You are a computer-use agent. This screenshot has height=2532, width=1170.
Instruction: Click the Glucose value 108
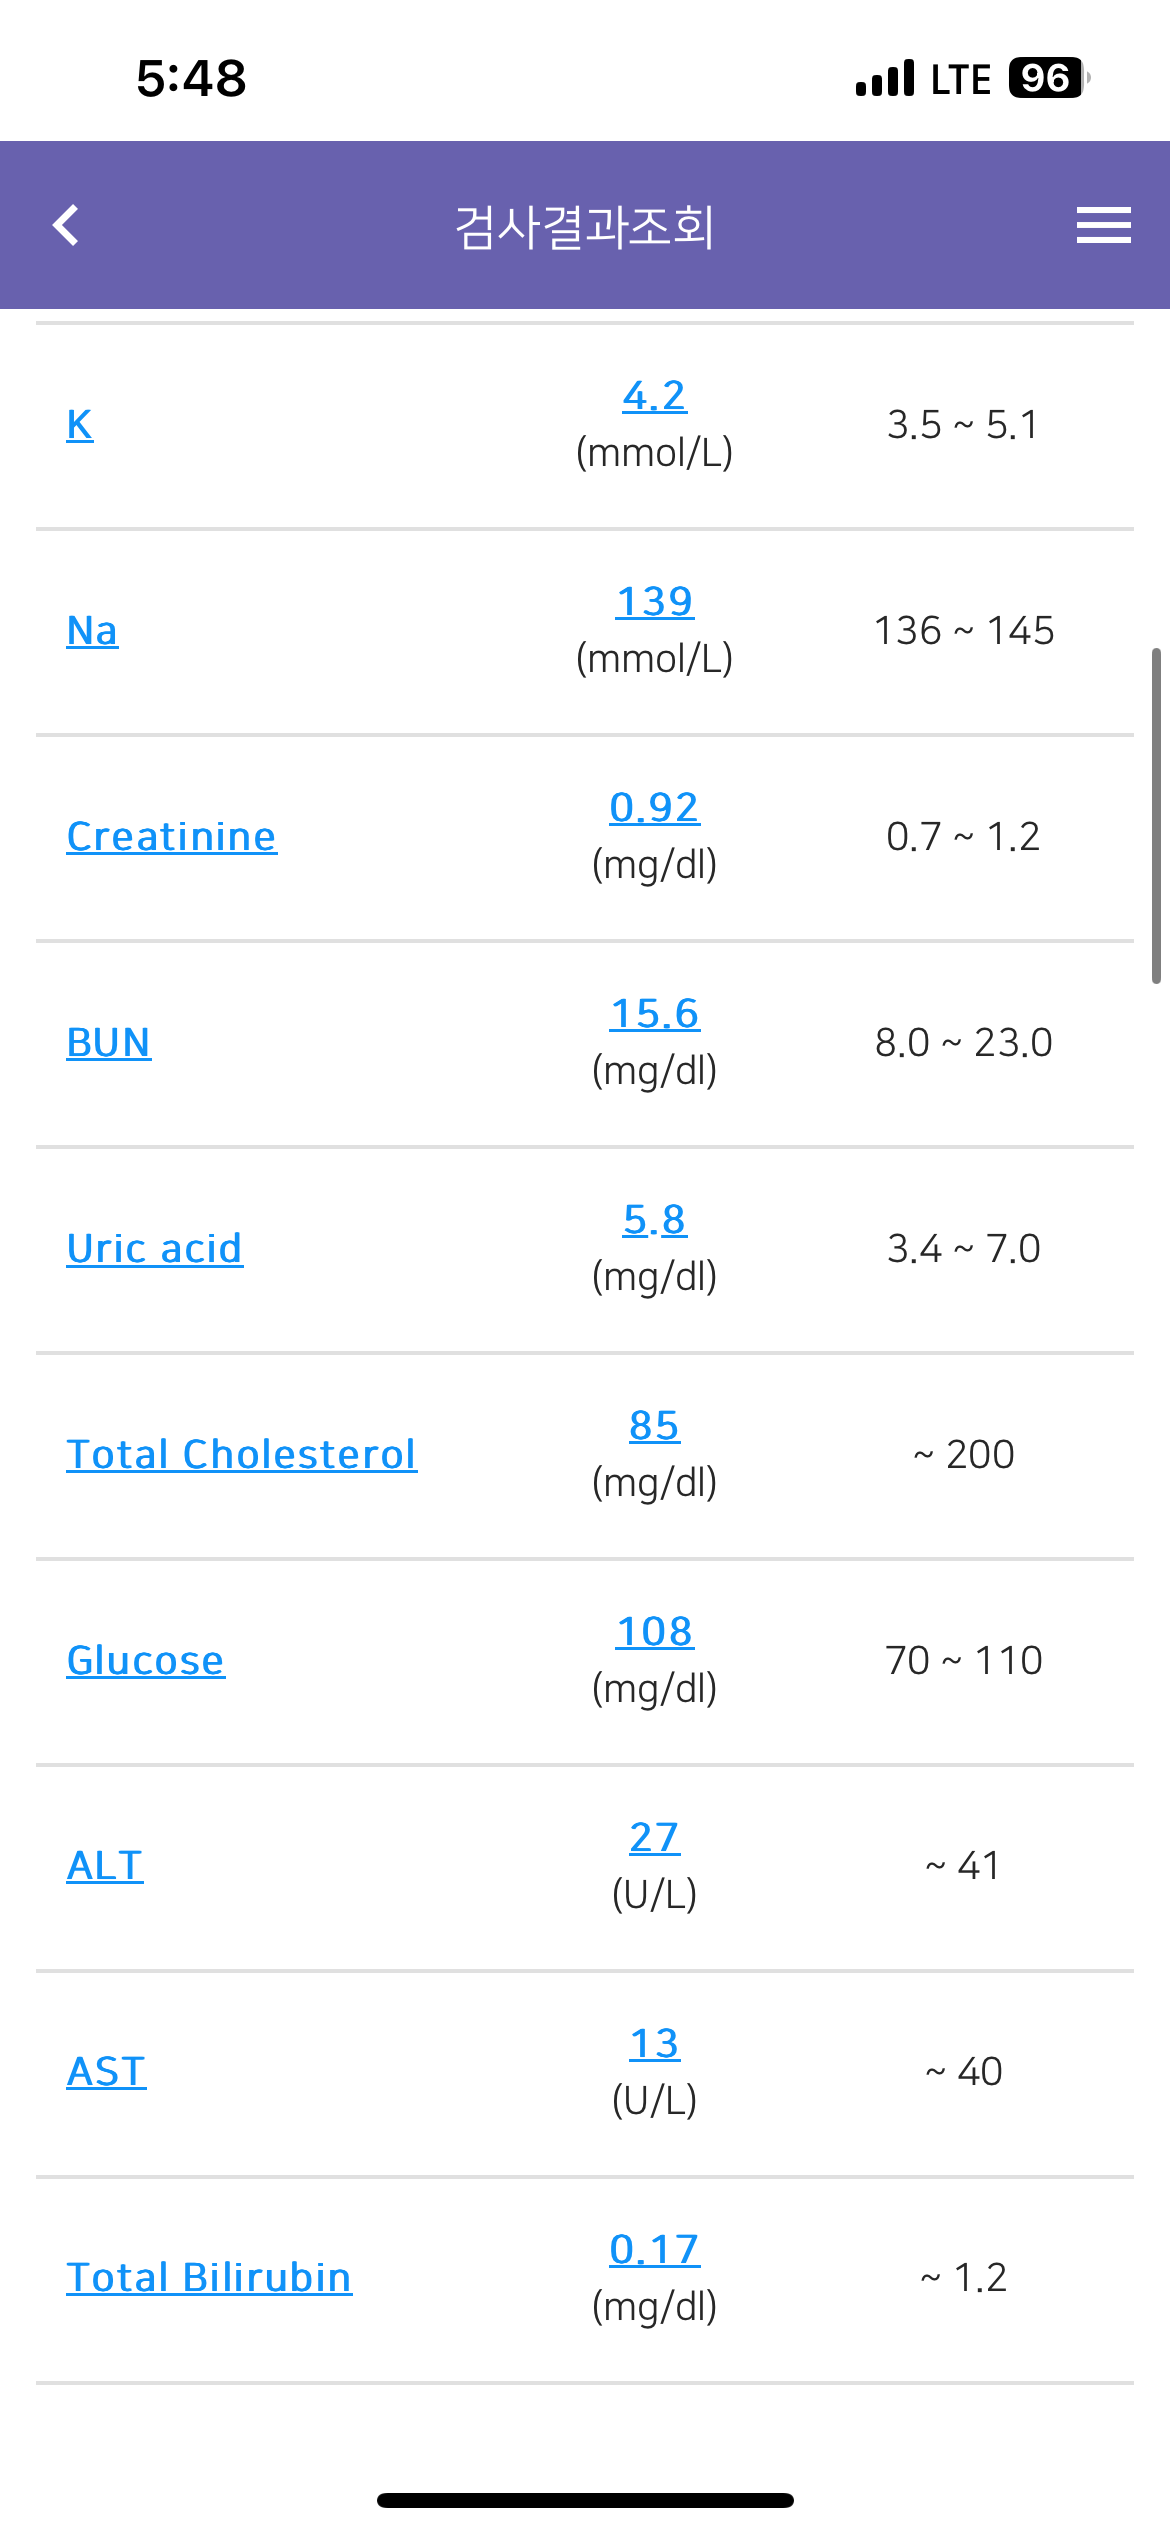pyautogui.click(x=654, y=1632)
